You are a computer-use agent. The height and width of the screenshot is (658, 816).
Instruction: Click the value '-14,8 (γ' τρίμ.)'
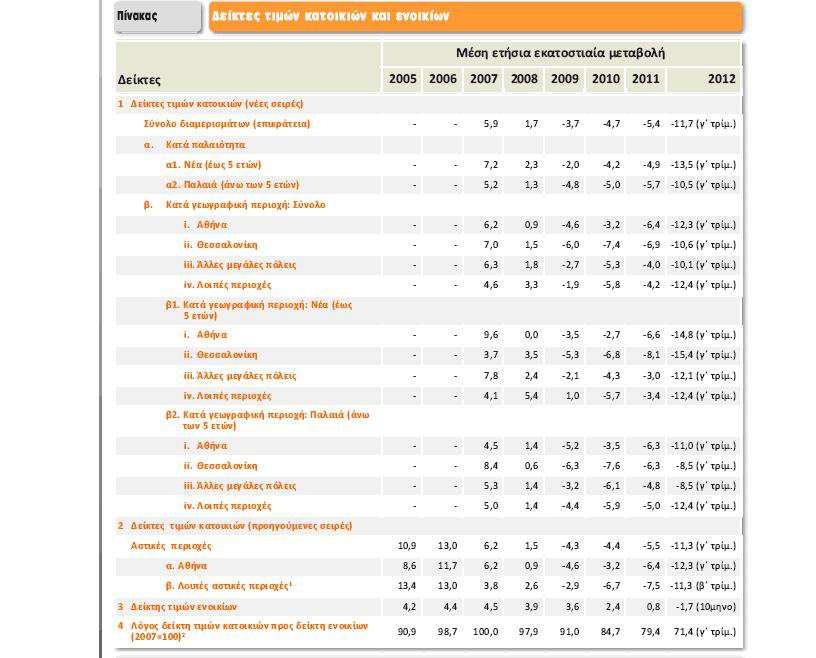click(x=703, y=335)
